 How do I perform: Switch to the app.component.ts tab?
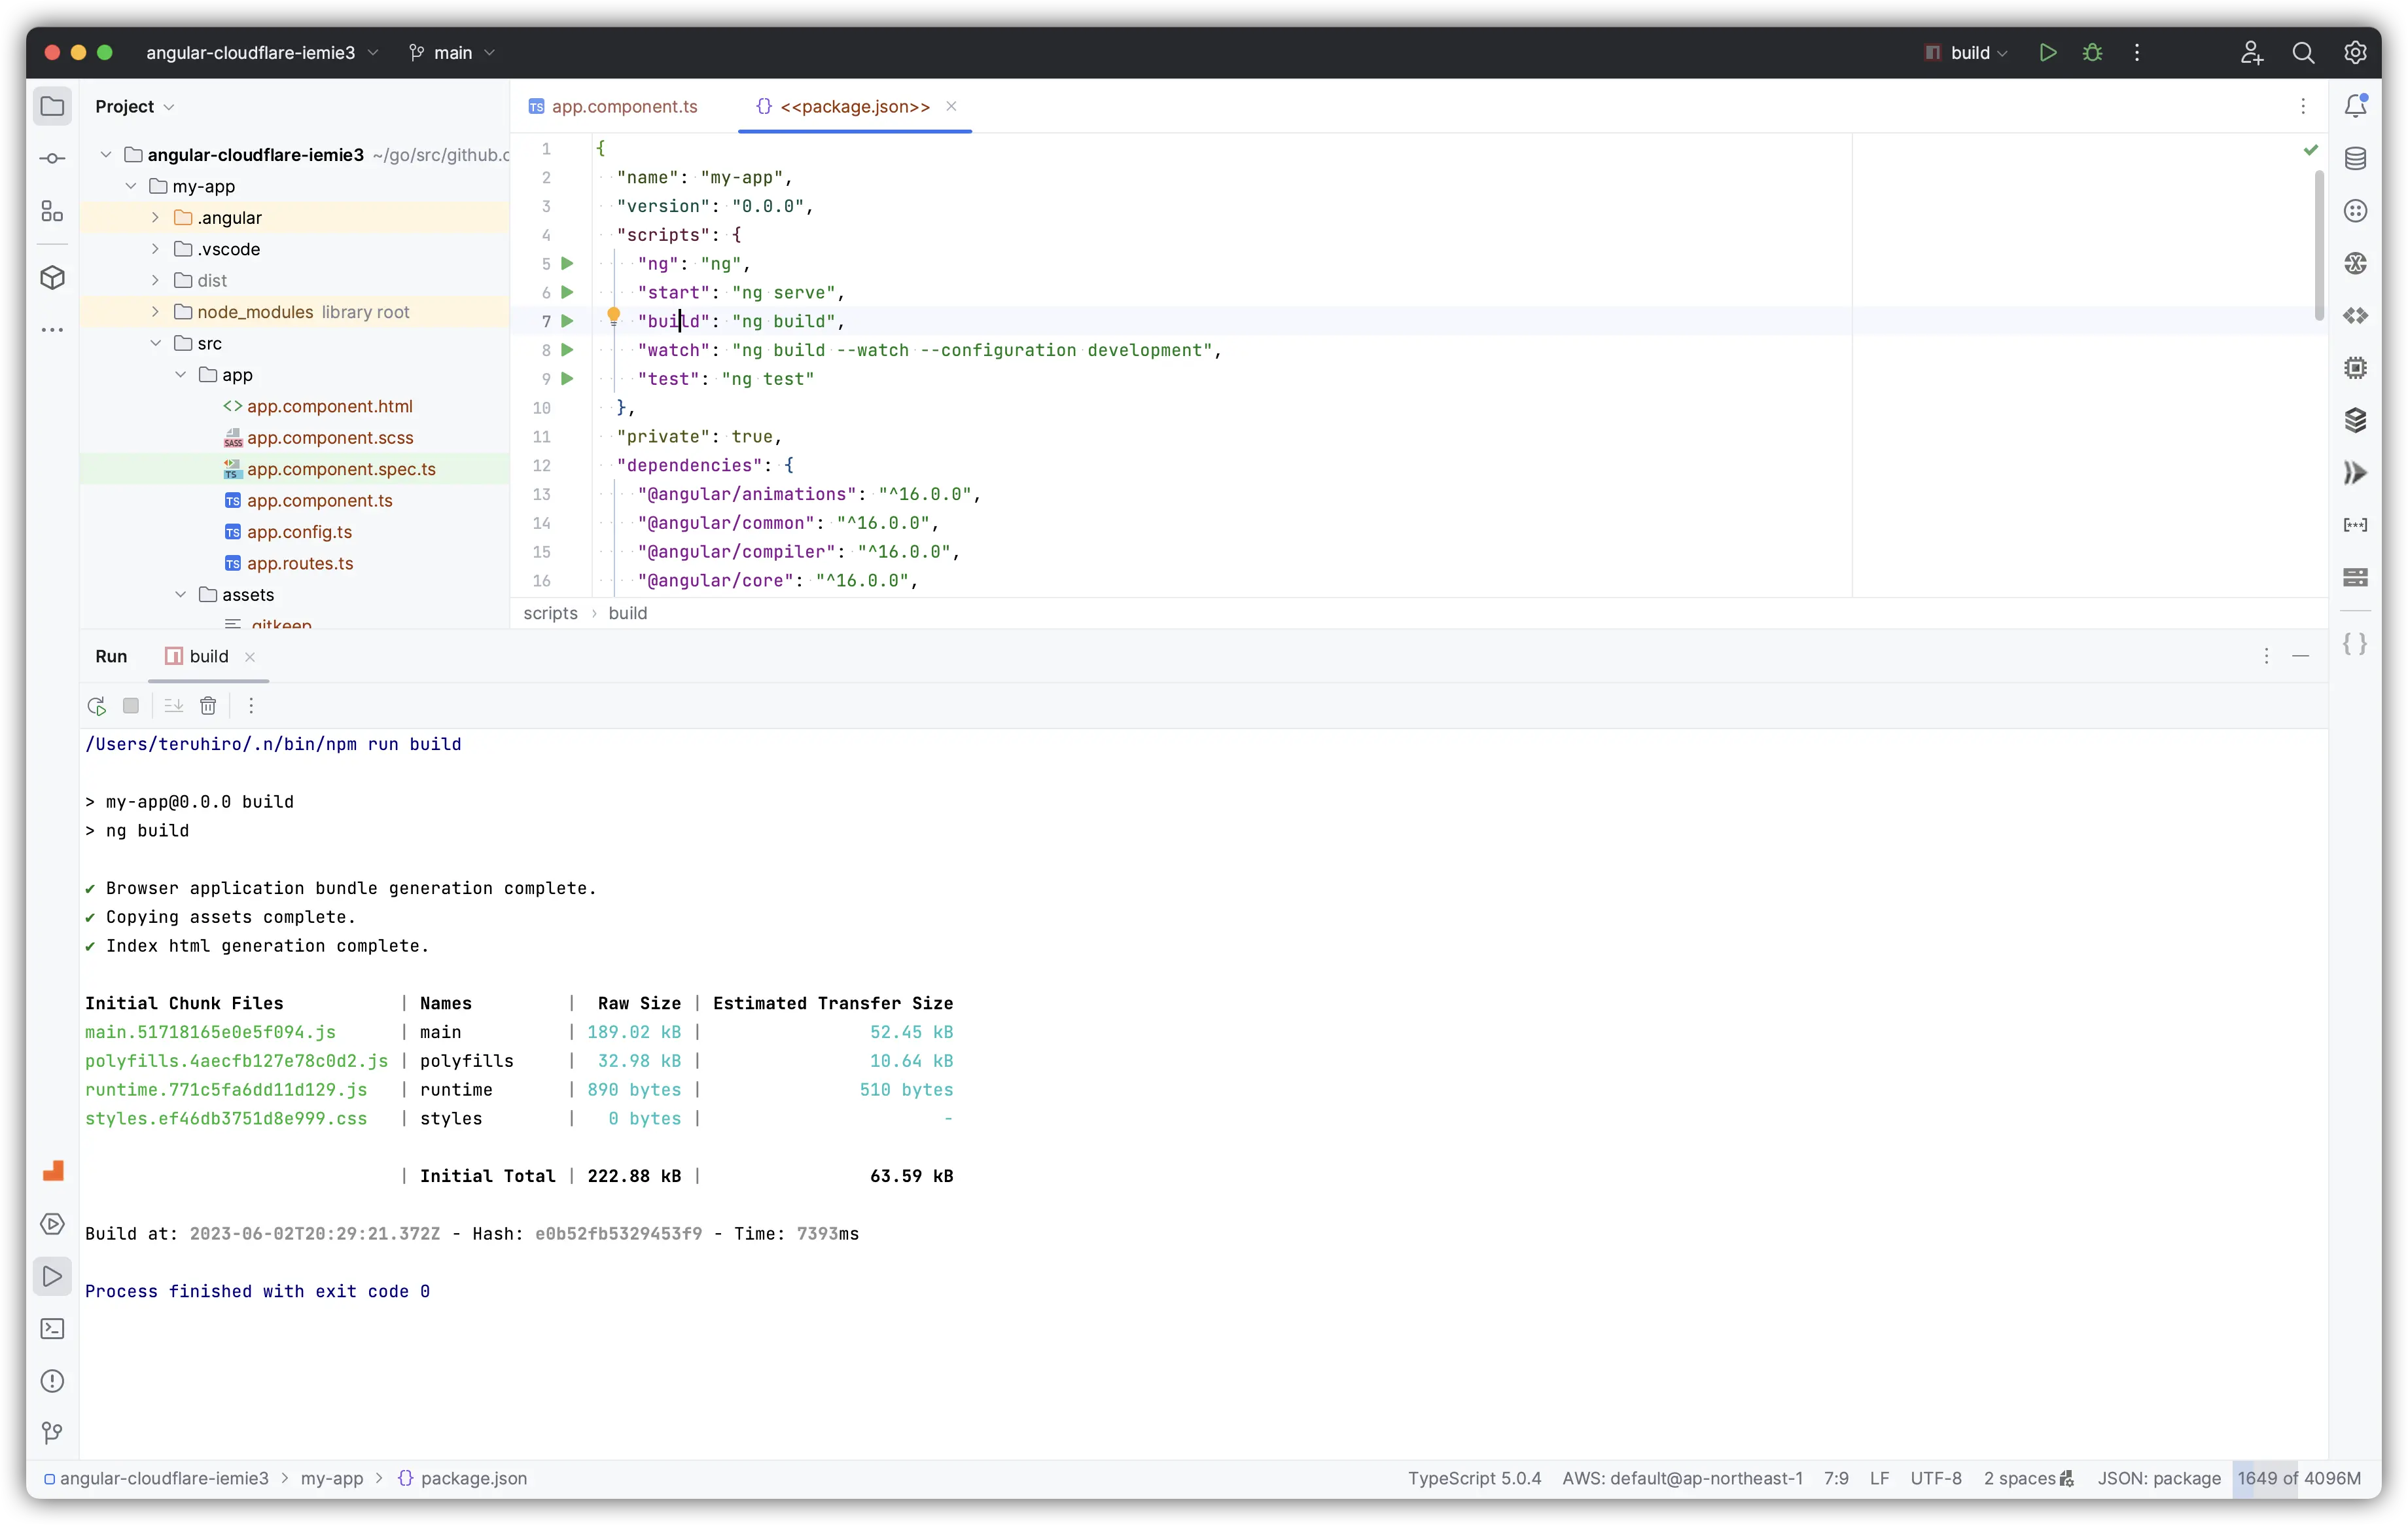click(x=623, y=107)
